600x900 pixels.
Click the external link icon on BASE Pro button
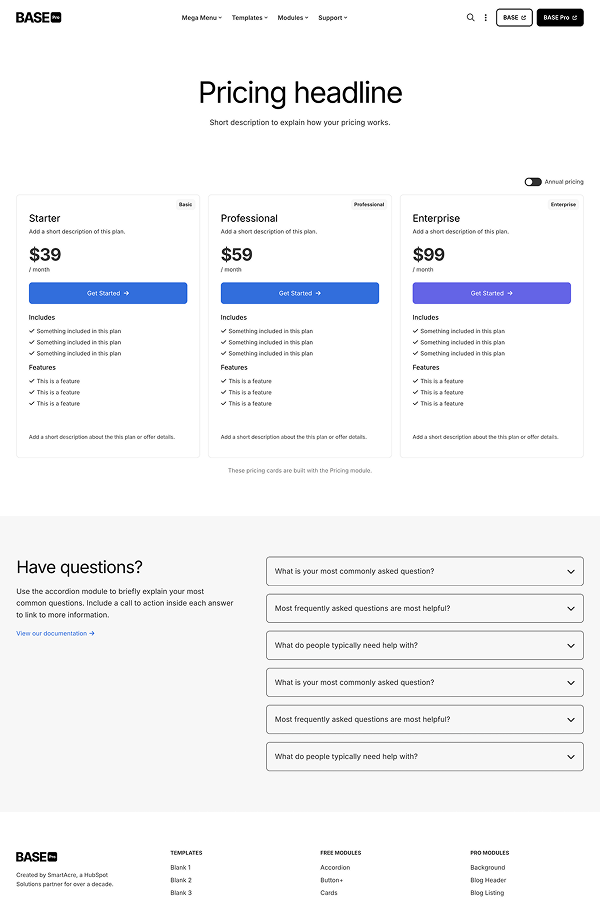pos(573,17)
